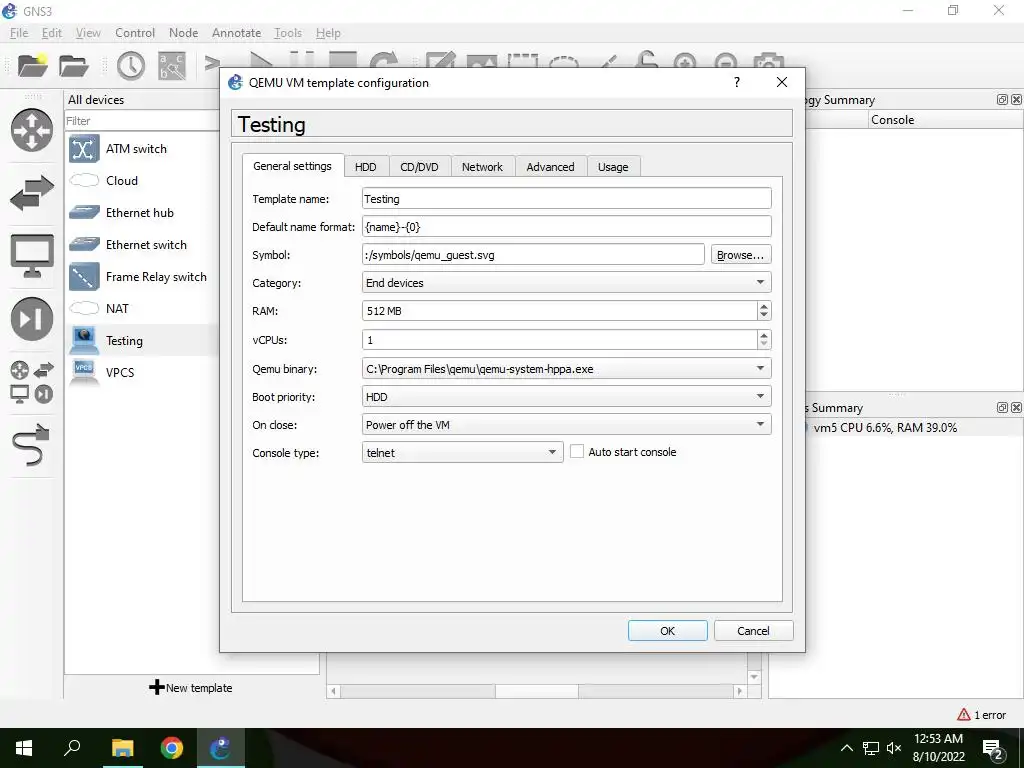
Task: Click the Default name format field
Action: (566, 227)
